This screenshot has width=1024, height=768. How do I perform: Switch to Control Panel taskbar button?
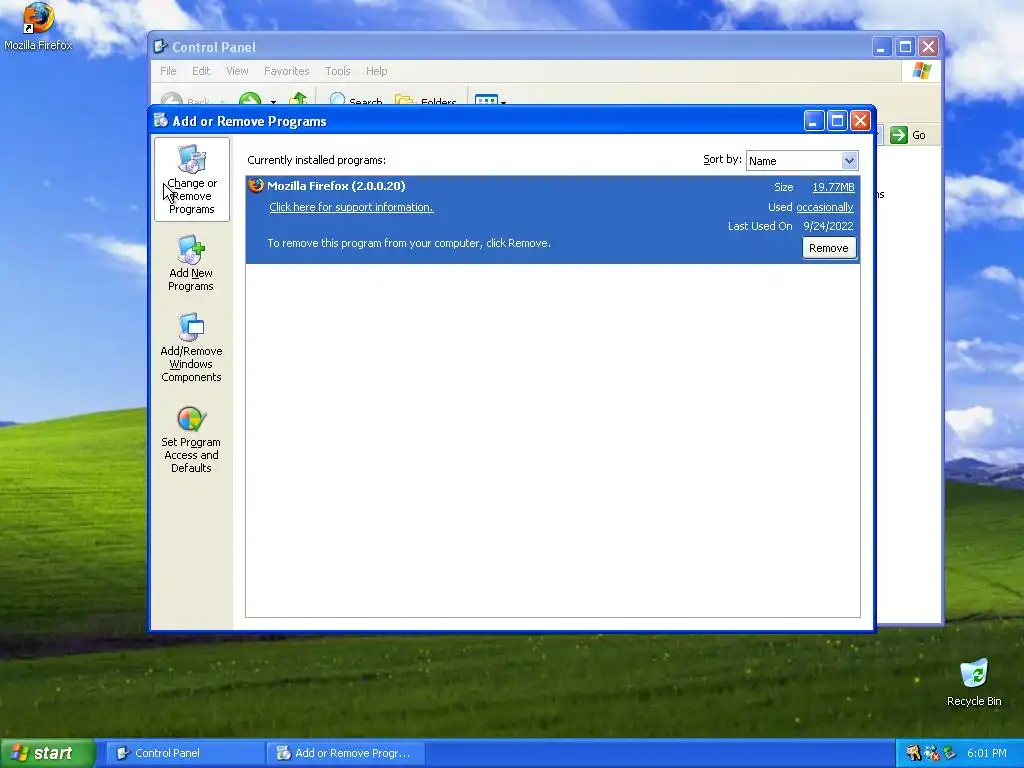click(x=185, y=753)
